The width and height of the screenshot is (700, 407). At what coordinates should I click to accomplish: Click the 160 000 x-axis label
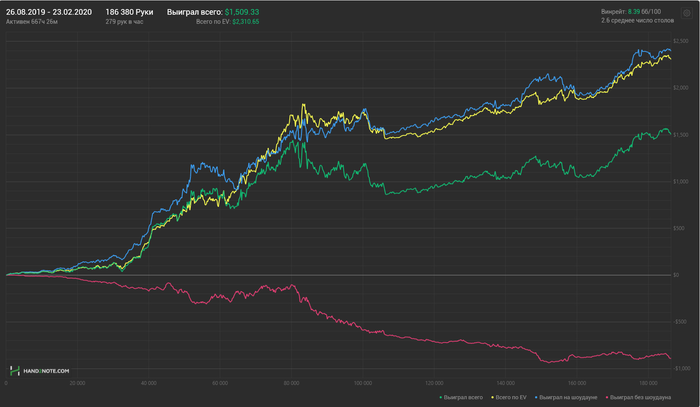pyautogui.click(x=577, y=383)
